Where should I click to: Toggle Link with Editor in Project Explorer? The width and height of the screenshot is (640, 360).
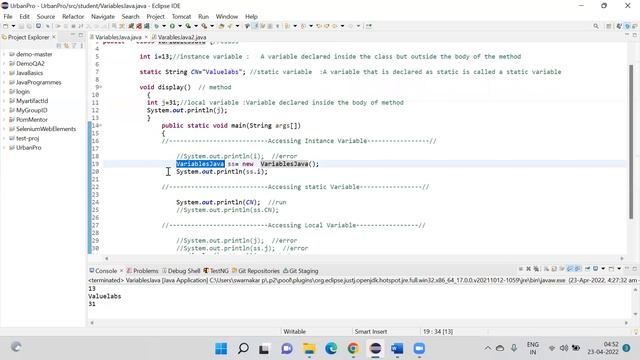click(x=66, y=46)
